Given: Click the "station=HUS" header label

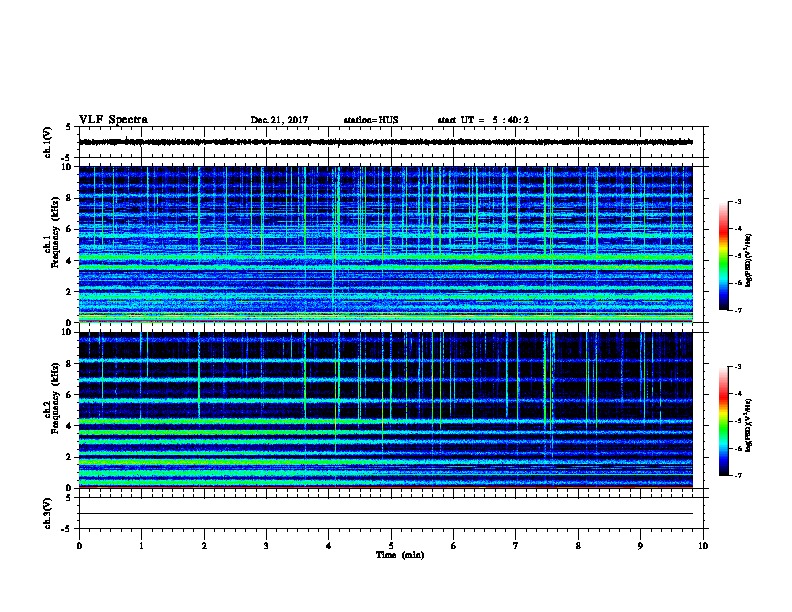Looking at the screenshot, I should point(371,120).
